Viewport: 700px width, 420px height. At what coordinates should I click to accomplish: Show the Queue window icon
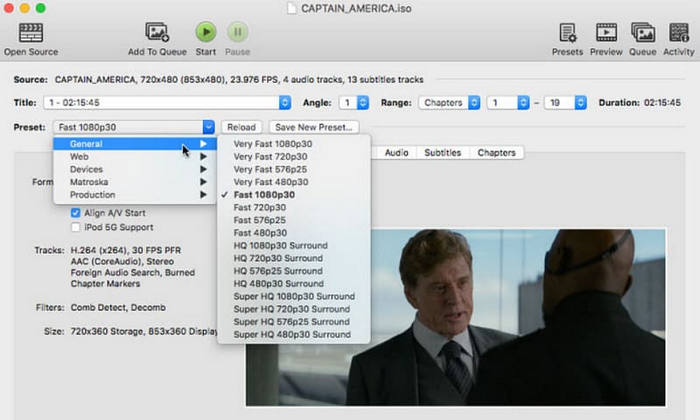(643, 33)
